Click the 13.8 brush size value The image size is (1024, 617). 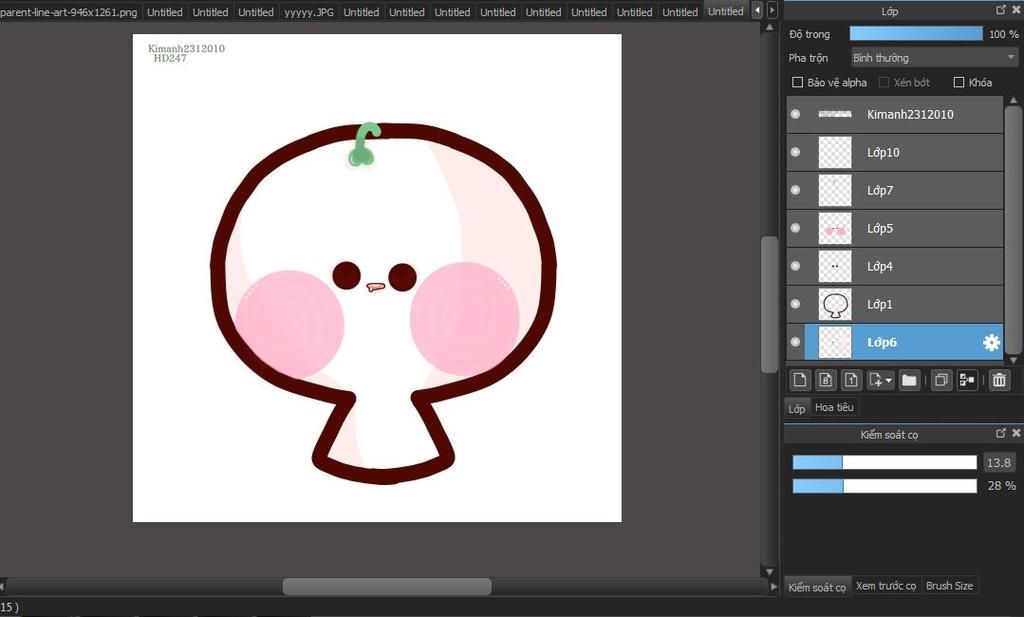pos(999,462)
